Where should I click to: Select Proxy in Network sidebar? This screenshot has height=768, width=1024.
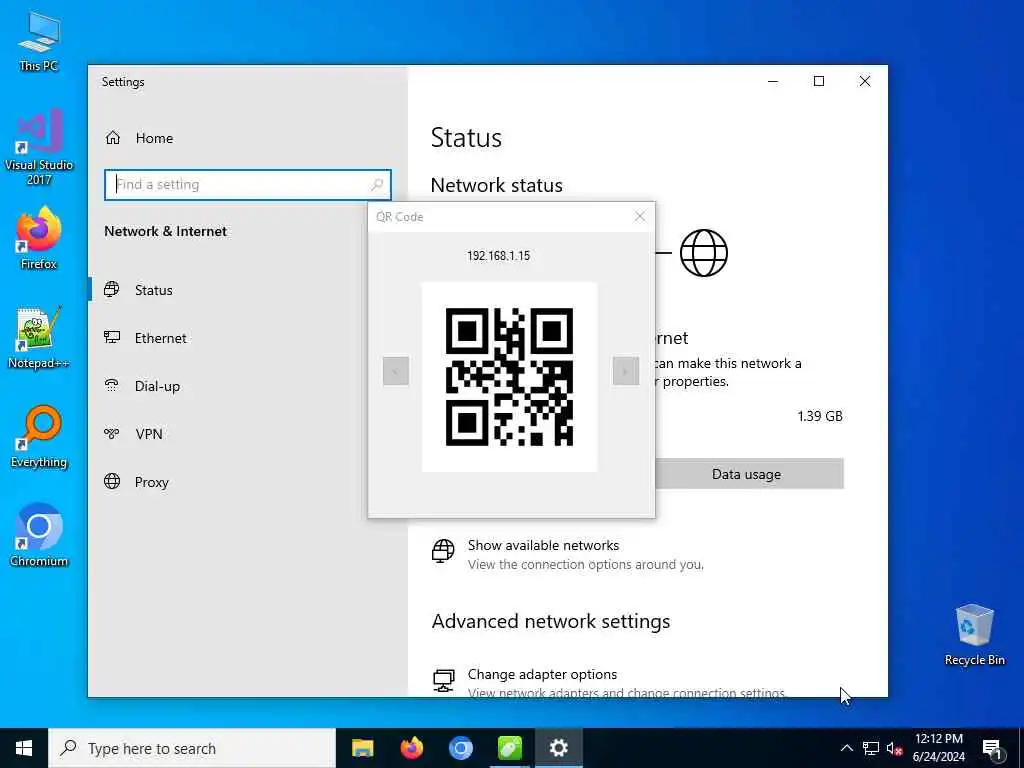pyautogui.click(x=248, y=482)
